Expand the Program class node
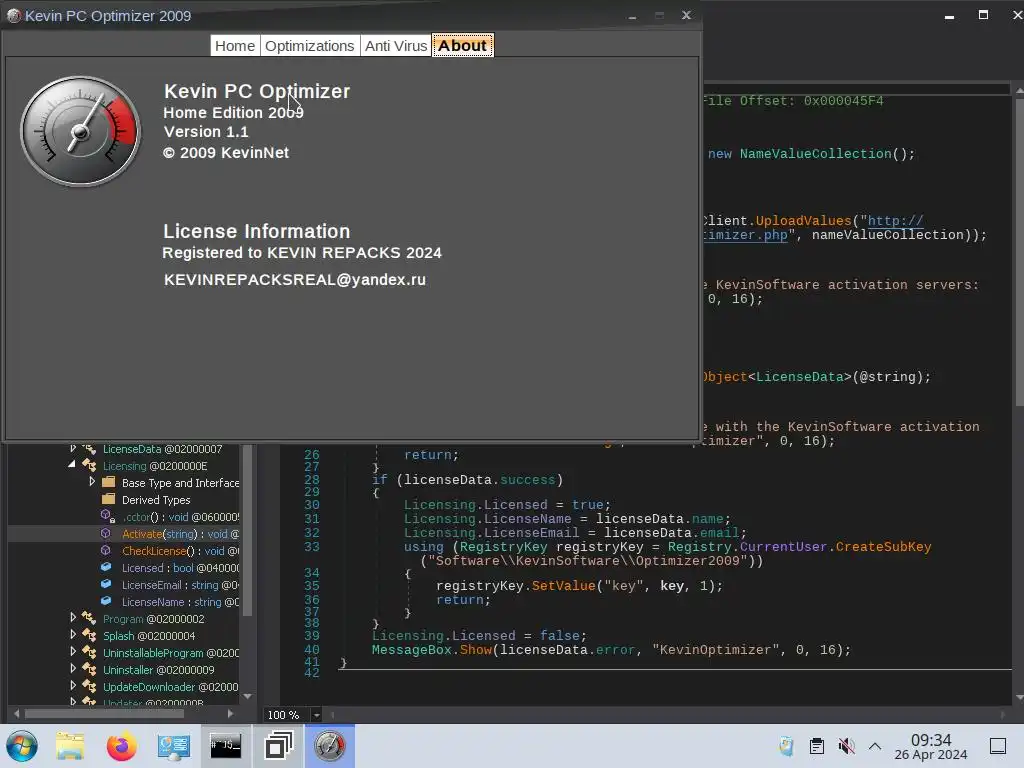Viewport: 1024px width, 768px height. pos(72,618)
